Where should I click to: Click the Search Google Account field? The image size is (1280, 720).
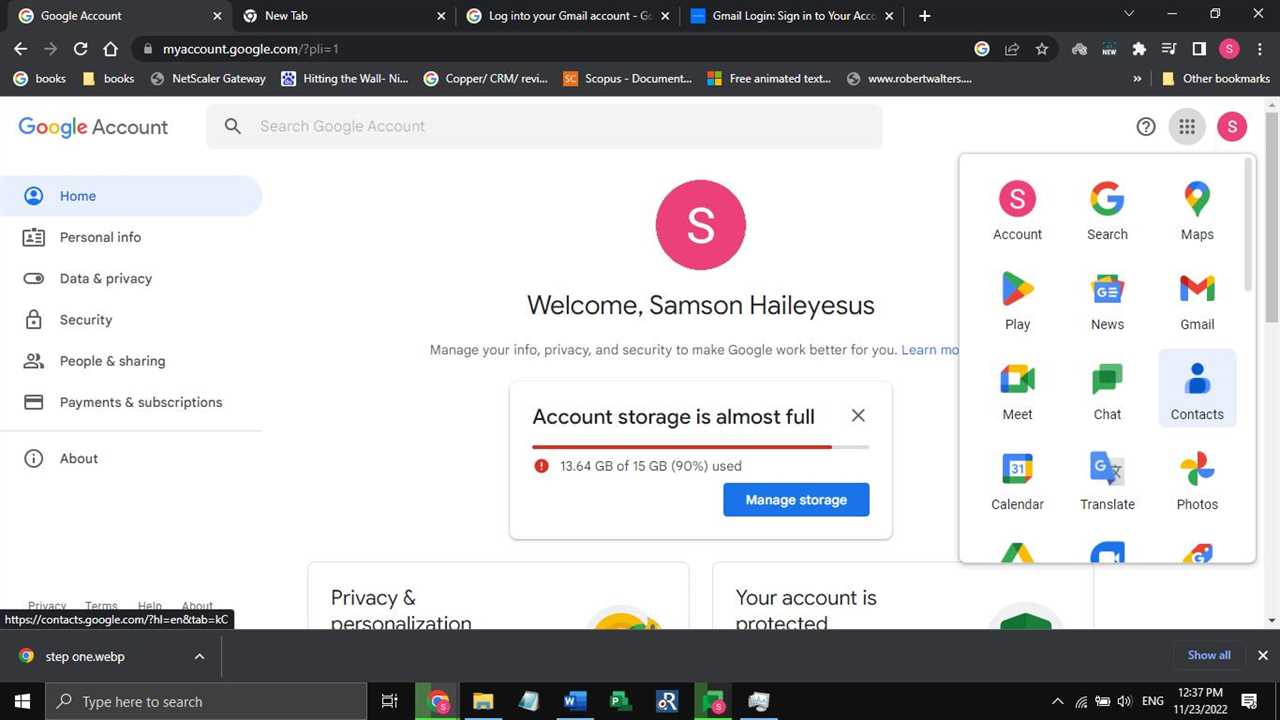[x=544, y=126]
